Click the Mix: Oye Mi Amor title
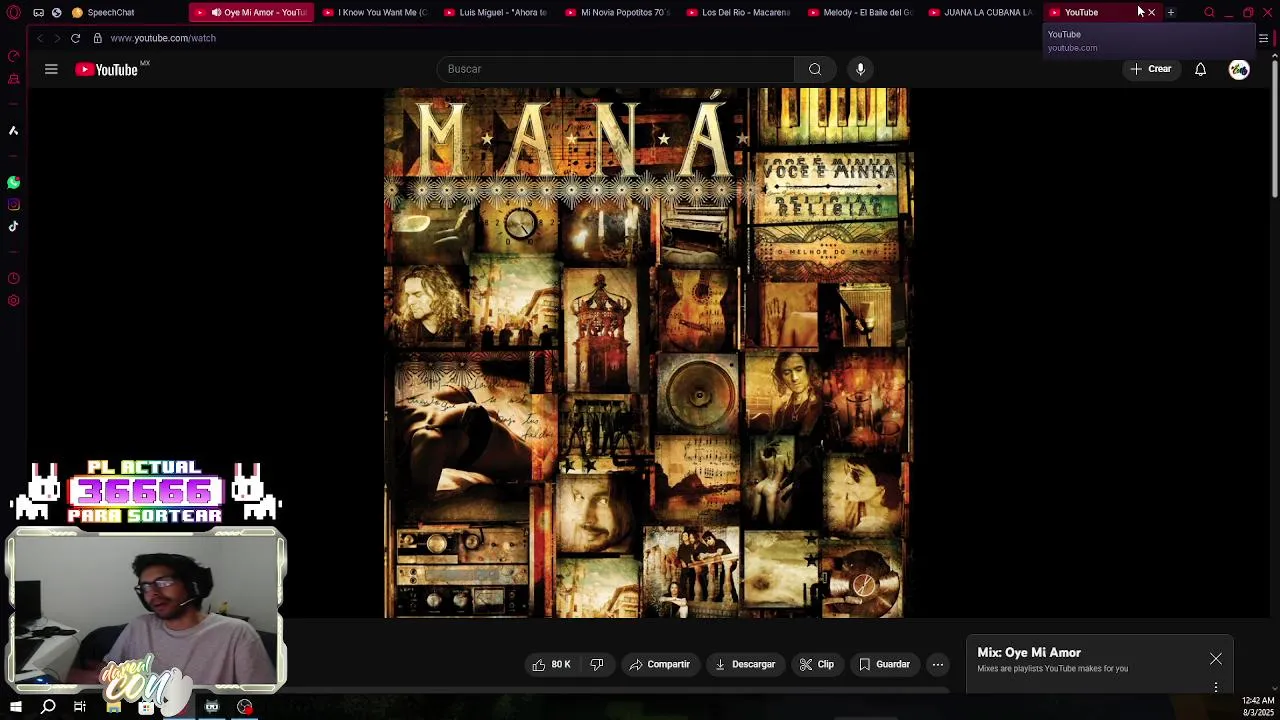 click(x=1029, y=652)
